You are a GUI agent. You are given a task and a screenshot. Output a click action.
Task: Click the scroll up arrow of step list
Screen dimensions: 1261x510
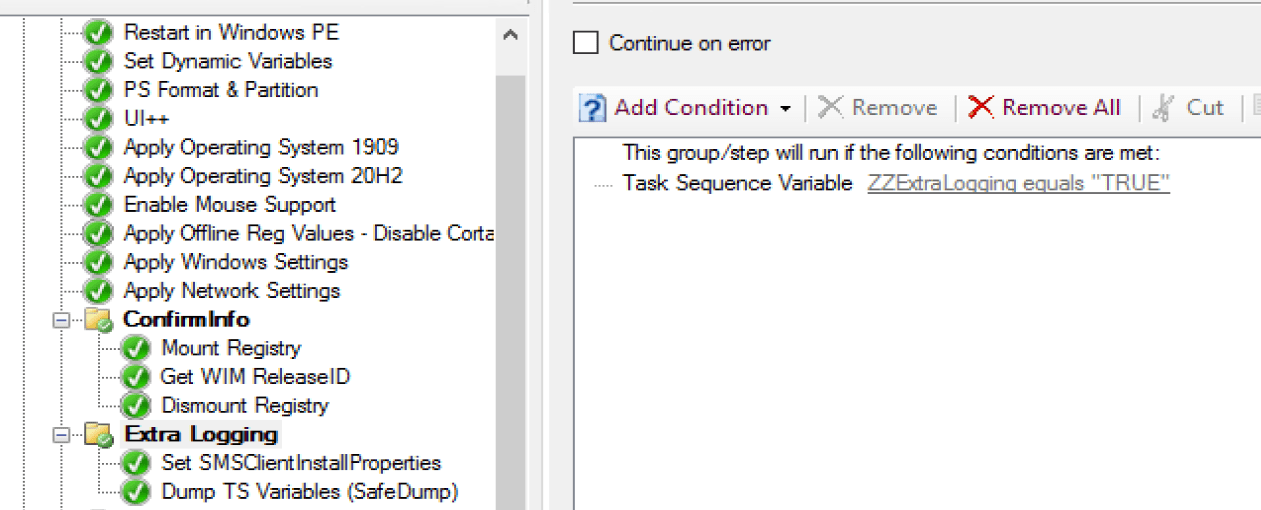[510, 35]
